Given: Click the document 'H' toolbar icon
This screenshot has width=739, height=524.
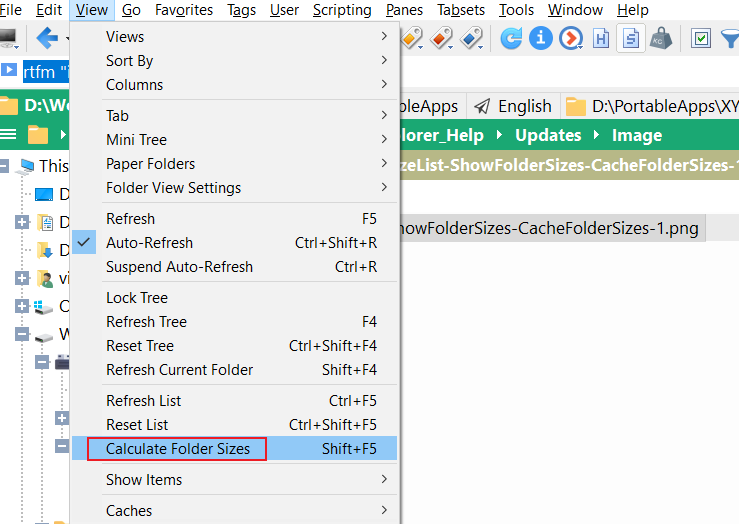Looking at the screenshot, I should (x=601, y=39).
